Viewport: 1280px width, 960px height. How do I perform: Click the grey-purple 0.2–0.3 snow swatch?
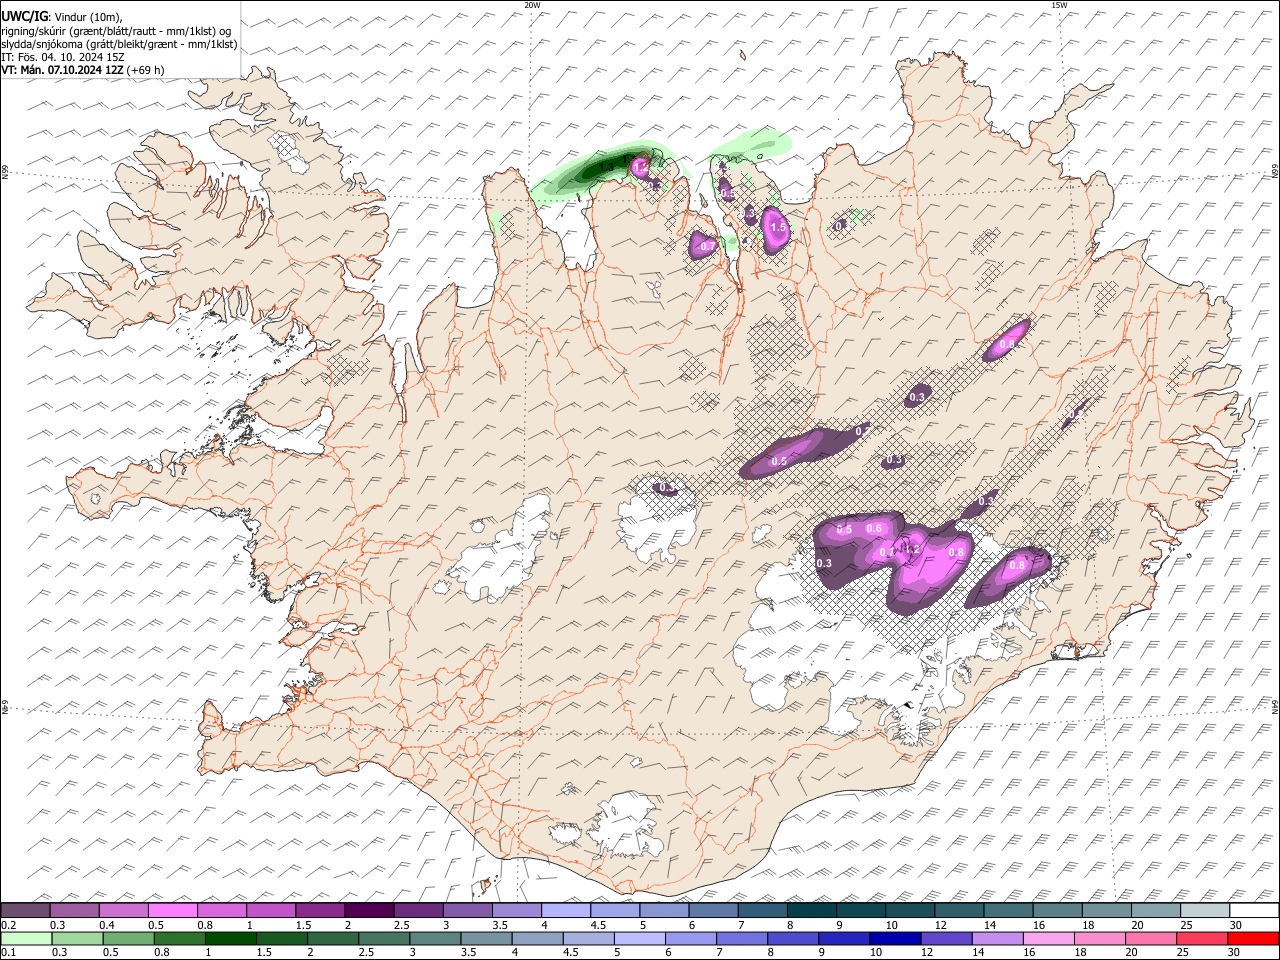pos(25,911)
